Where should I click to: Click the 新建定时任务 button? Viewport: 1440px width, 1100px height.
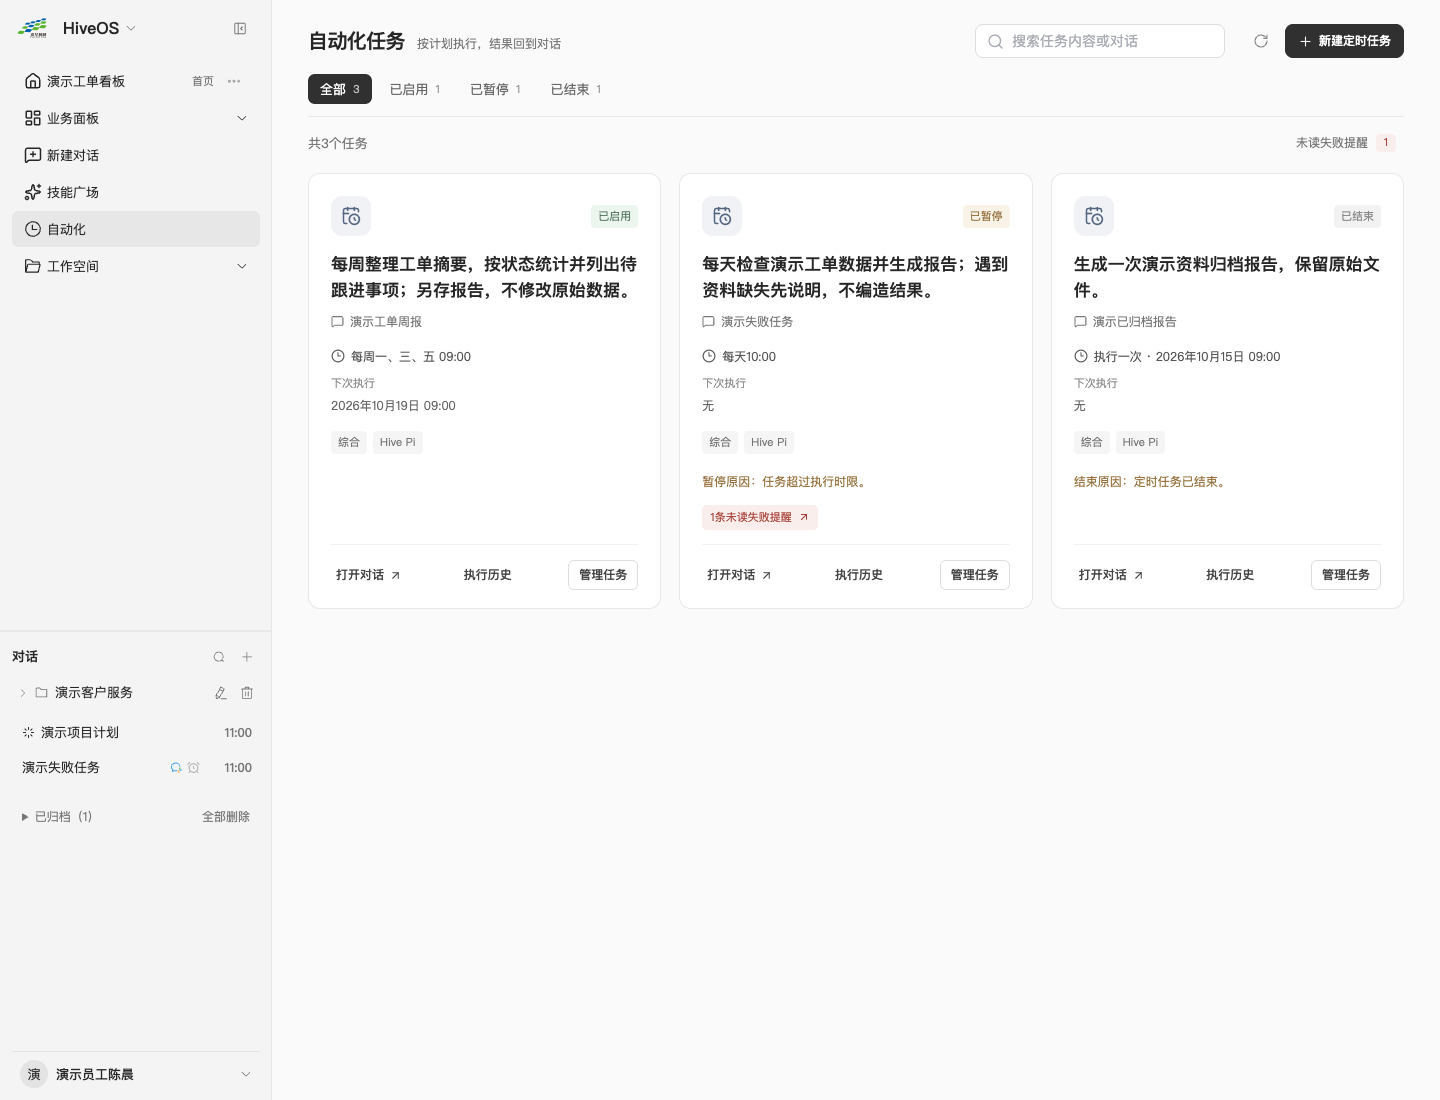pos(1344,41)
